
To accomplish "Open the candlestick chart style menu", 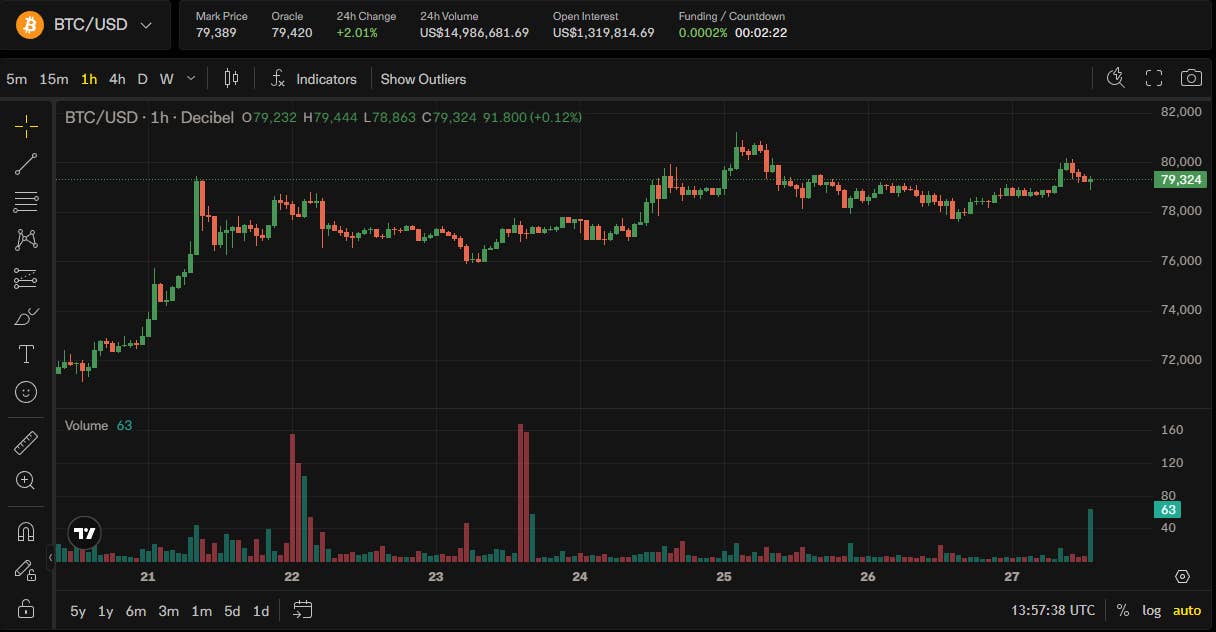I will pyautogui.click(x=232, y=78).
